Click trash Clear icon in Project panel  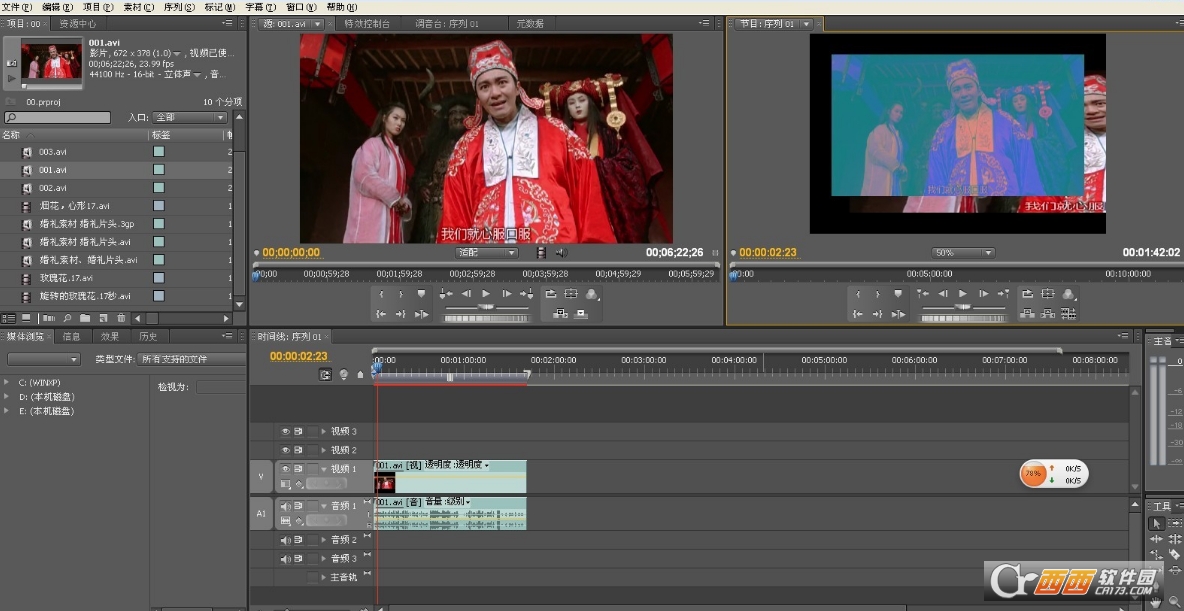coord(121,318)
